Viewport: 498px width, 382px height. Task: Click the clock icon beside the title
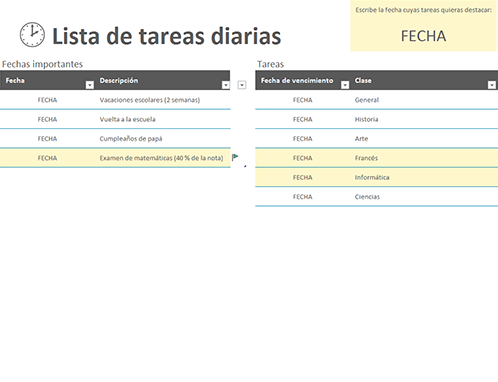pyautogui.click(x=32, y=35)
